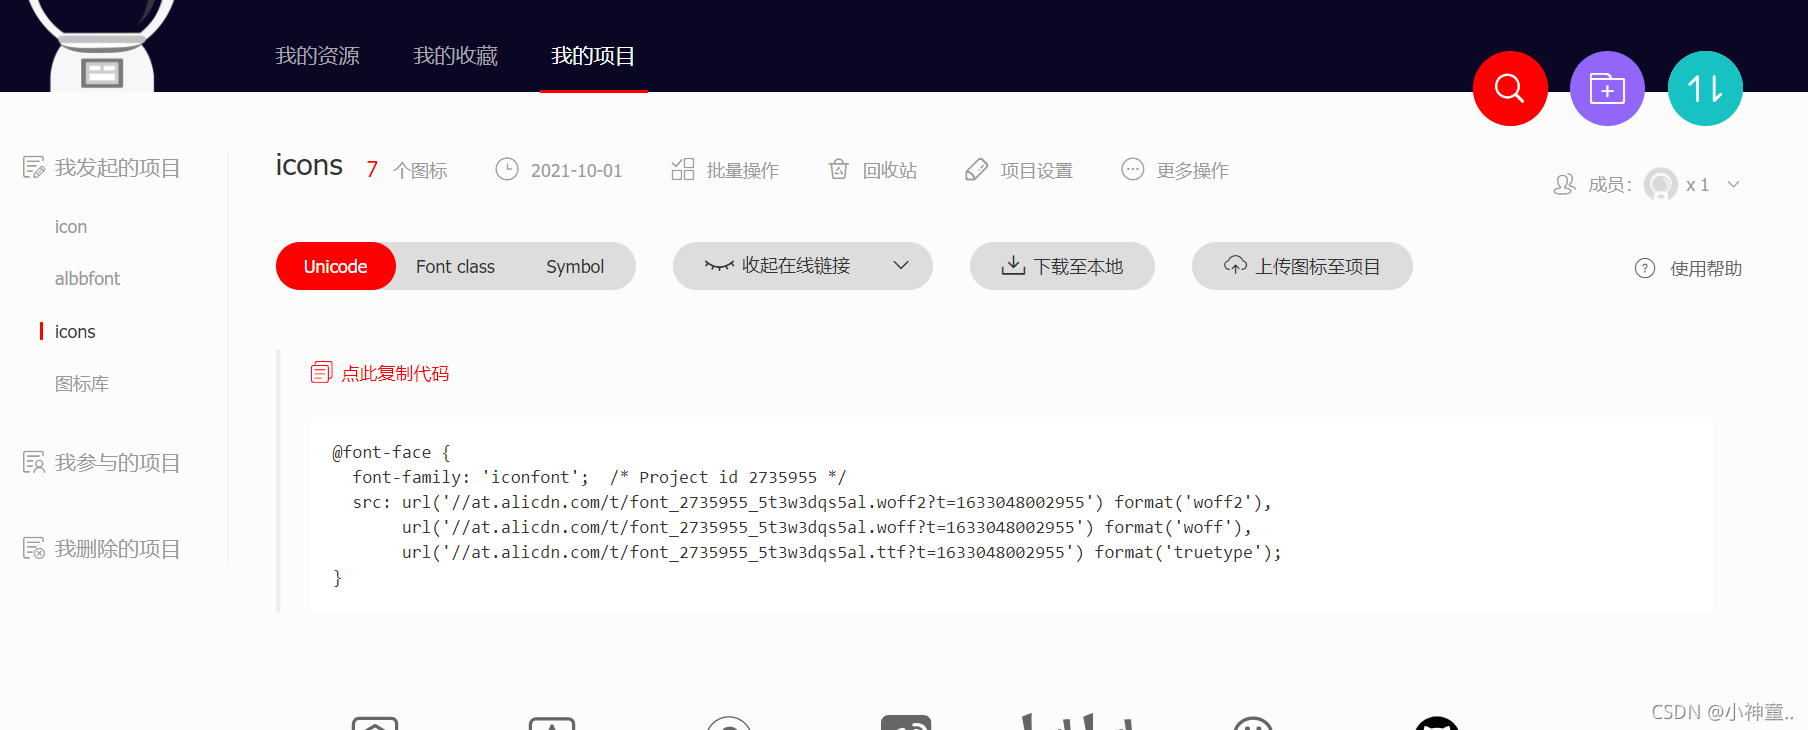Screen dimensions: 1808x730
Task: Open the 我的资源 tab
Action: click(x=318, y=56)
